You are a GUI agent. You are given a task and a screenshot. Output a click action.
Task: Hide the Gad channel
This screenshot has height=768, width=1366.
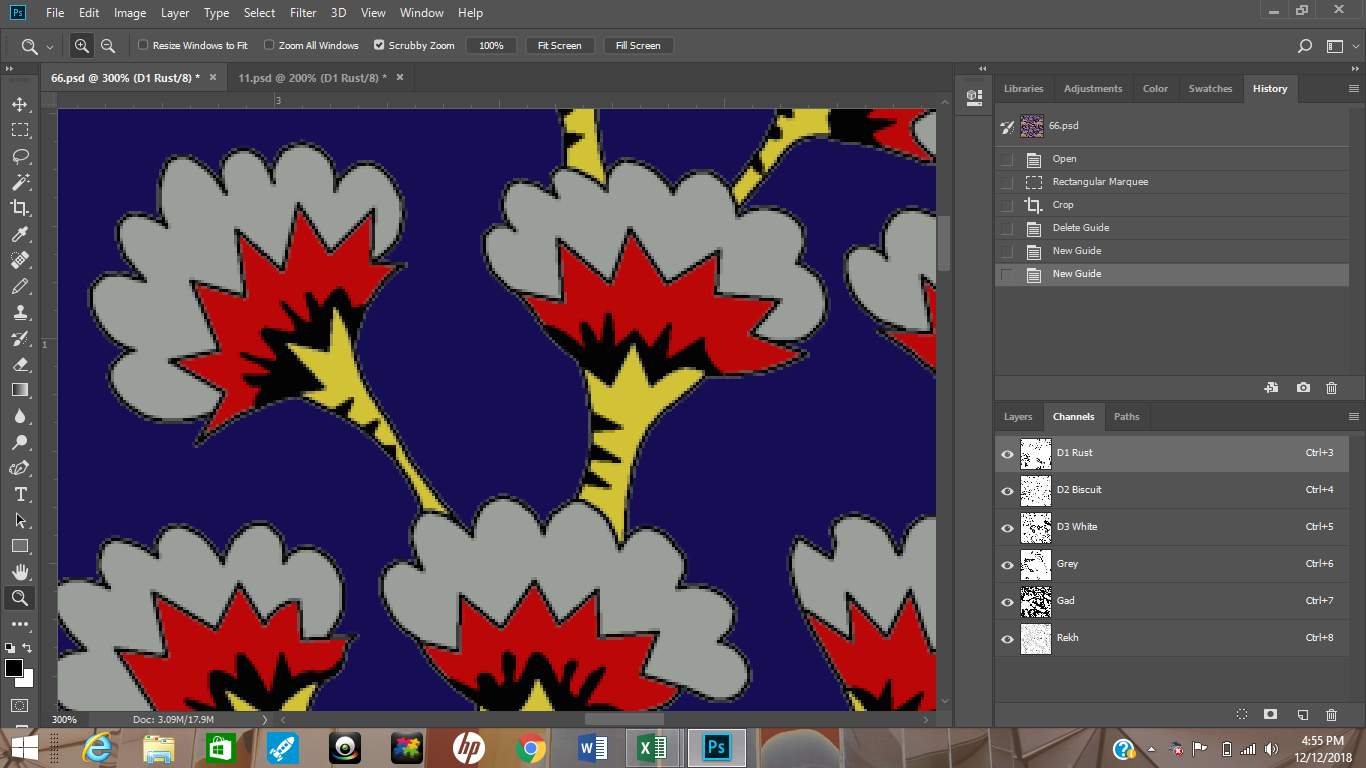tap(1007, 602)
